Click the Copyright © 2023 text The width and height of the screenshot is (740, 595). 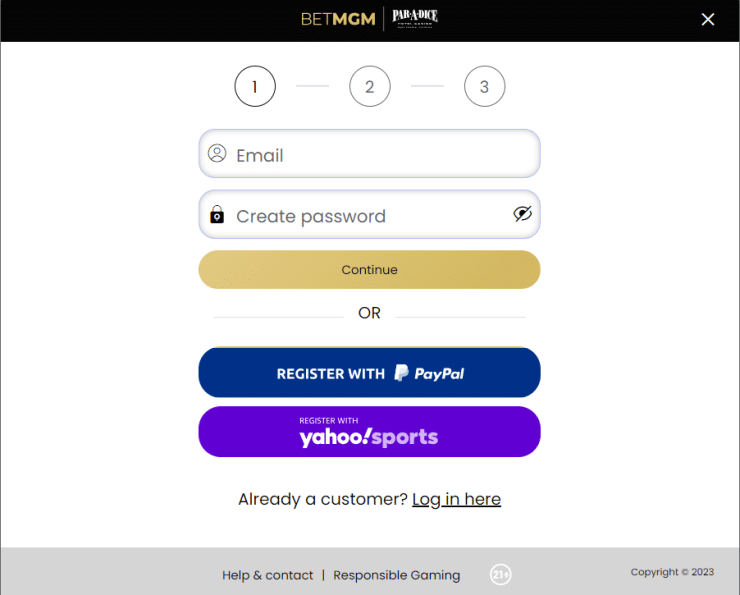tap(672, 572)
